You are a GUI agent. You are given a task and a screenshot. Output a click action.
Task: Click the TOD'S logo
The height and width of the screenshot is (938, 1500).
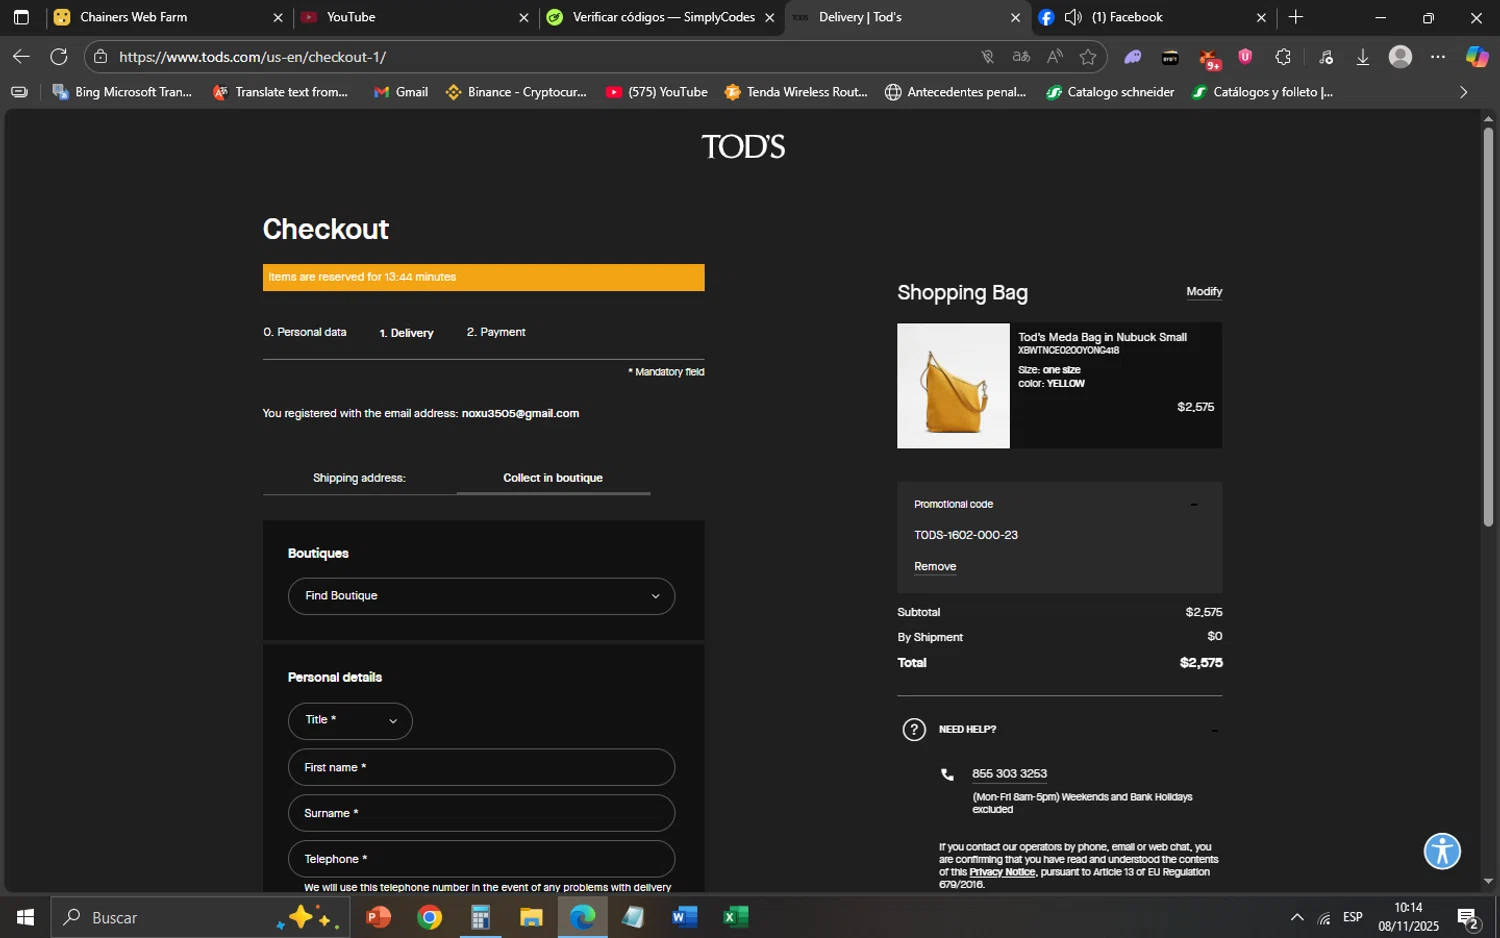click(x=743, y=147)
